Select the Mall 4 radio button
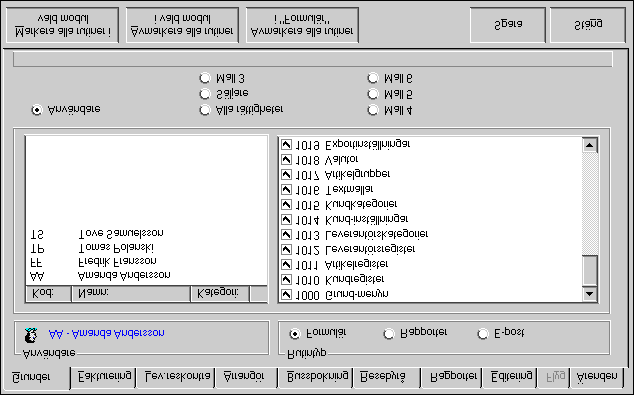The image size is (634, 395). 373,110
